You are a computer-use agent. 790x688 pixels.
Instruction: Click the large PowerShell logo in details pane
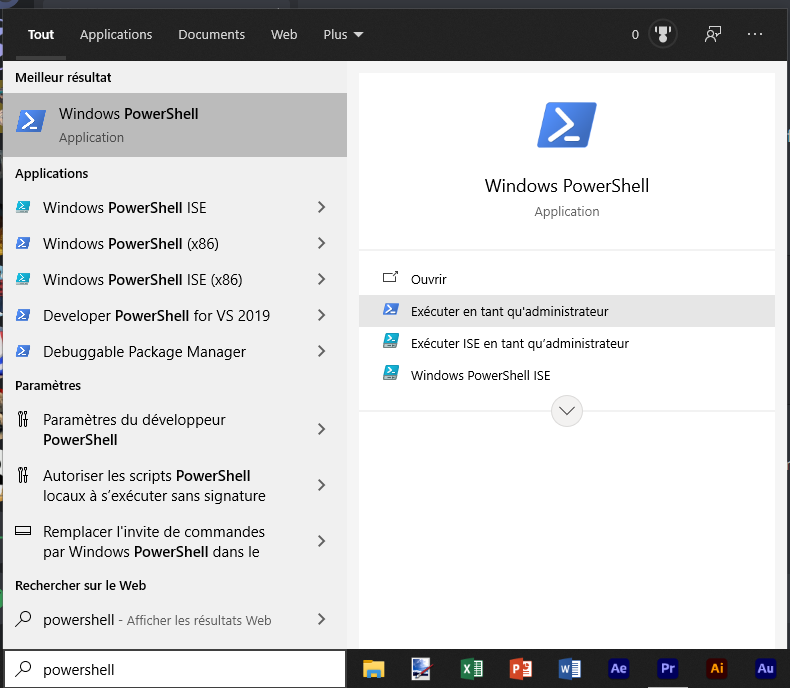[567, 125]
